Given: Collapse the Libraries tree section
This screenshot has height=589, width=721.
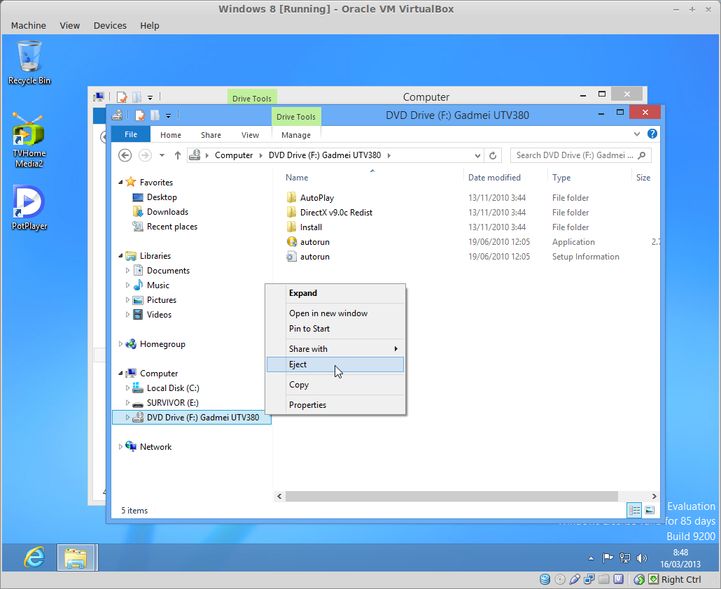Looking at the screenshot, I should [x=120, y=256].
